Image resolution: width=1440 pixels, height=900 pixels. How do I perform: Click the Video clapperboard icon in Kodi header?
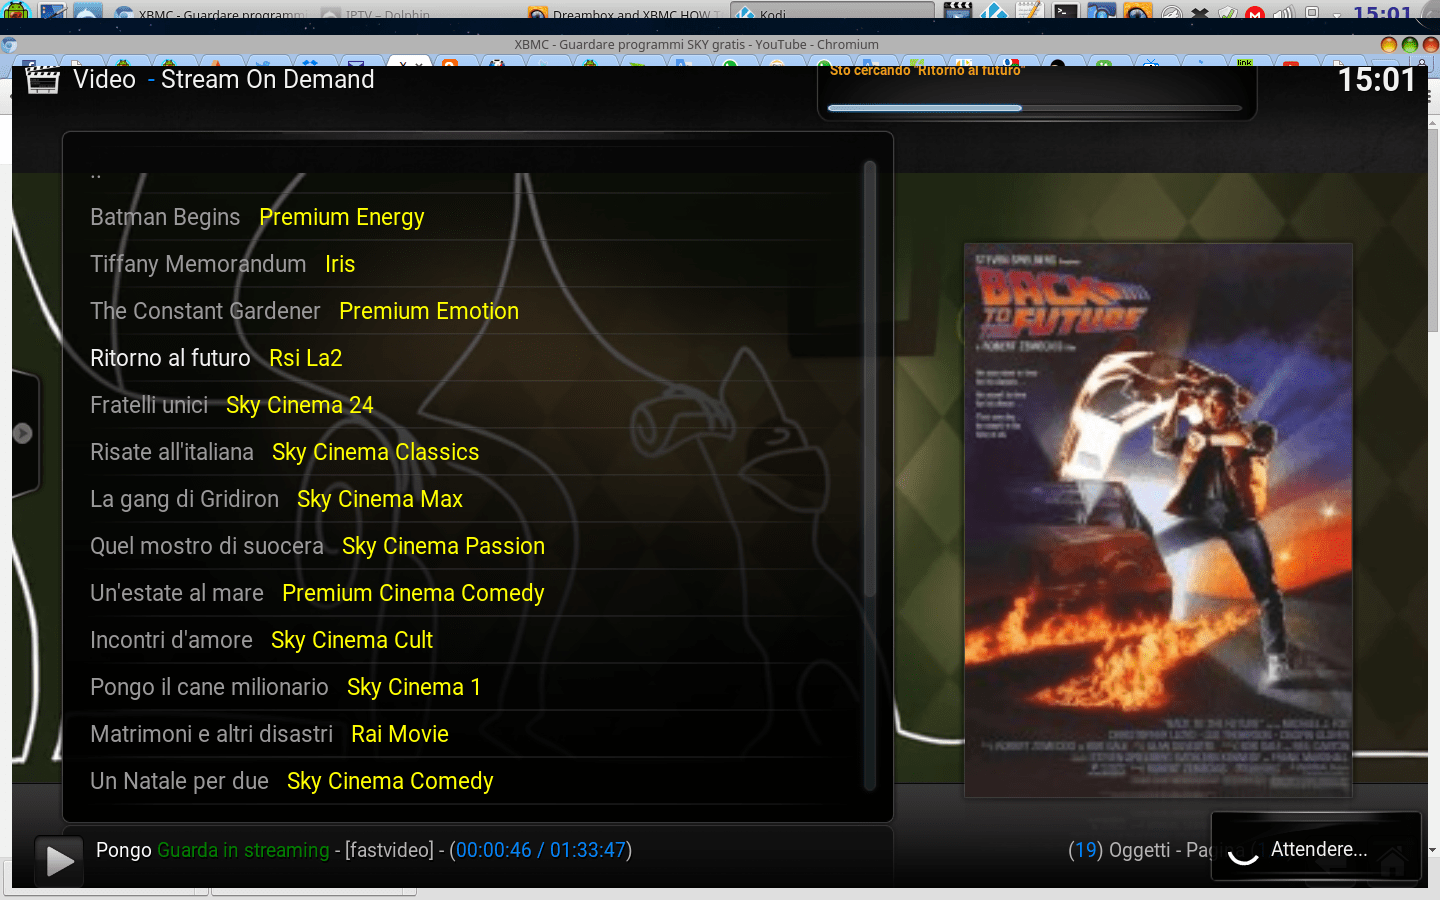click(42, 80)
